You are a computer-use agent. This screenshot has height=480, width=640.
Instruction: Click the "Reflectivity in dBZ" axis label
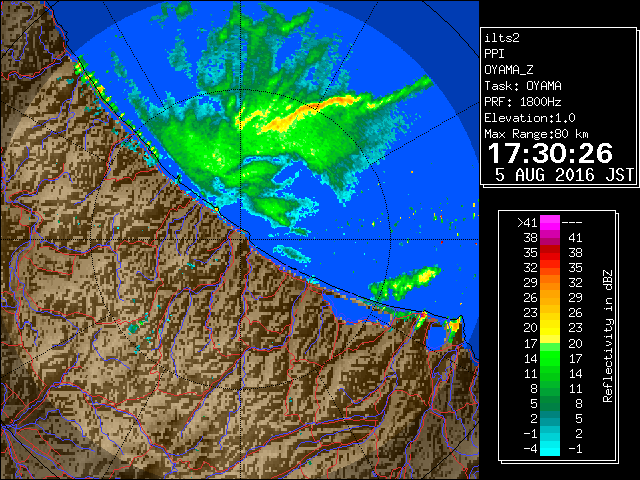608,336
